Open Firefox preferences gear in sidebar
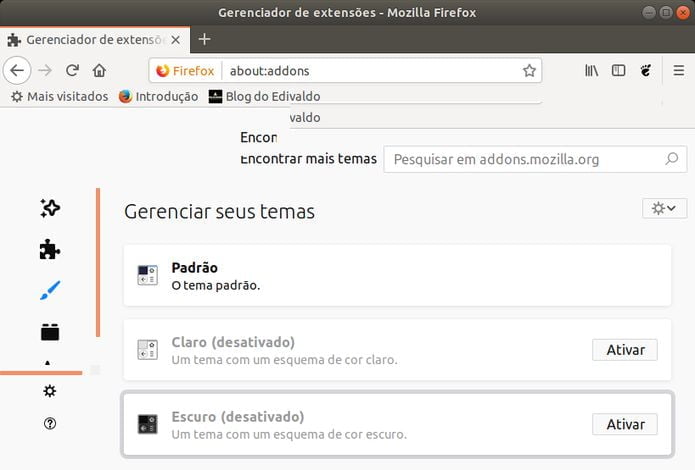 (x=50, y=391)
